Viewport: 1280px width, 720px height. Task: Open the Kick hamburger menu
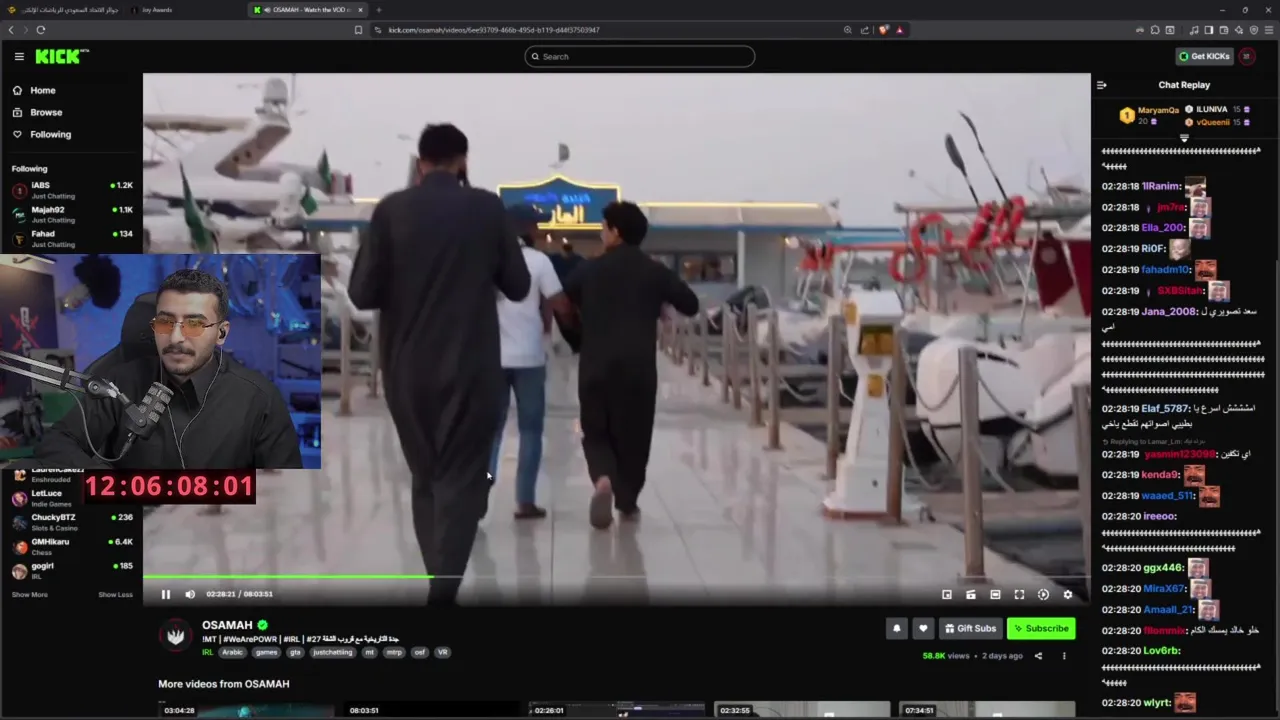tap(19, 57)
